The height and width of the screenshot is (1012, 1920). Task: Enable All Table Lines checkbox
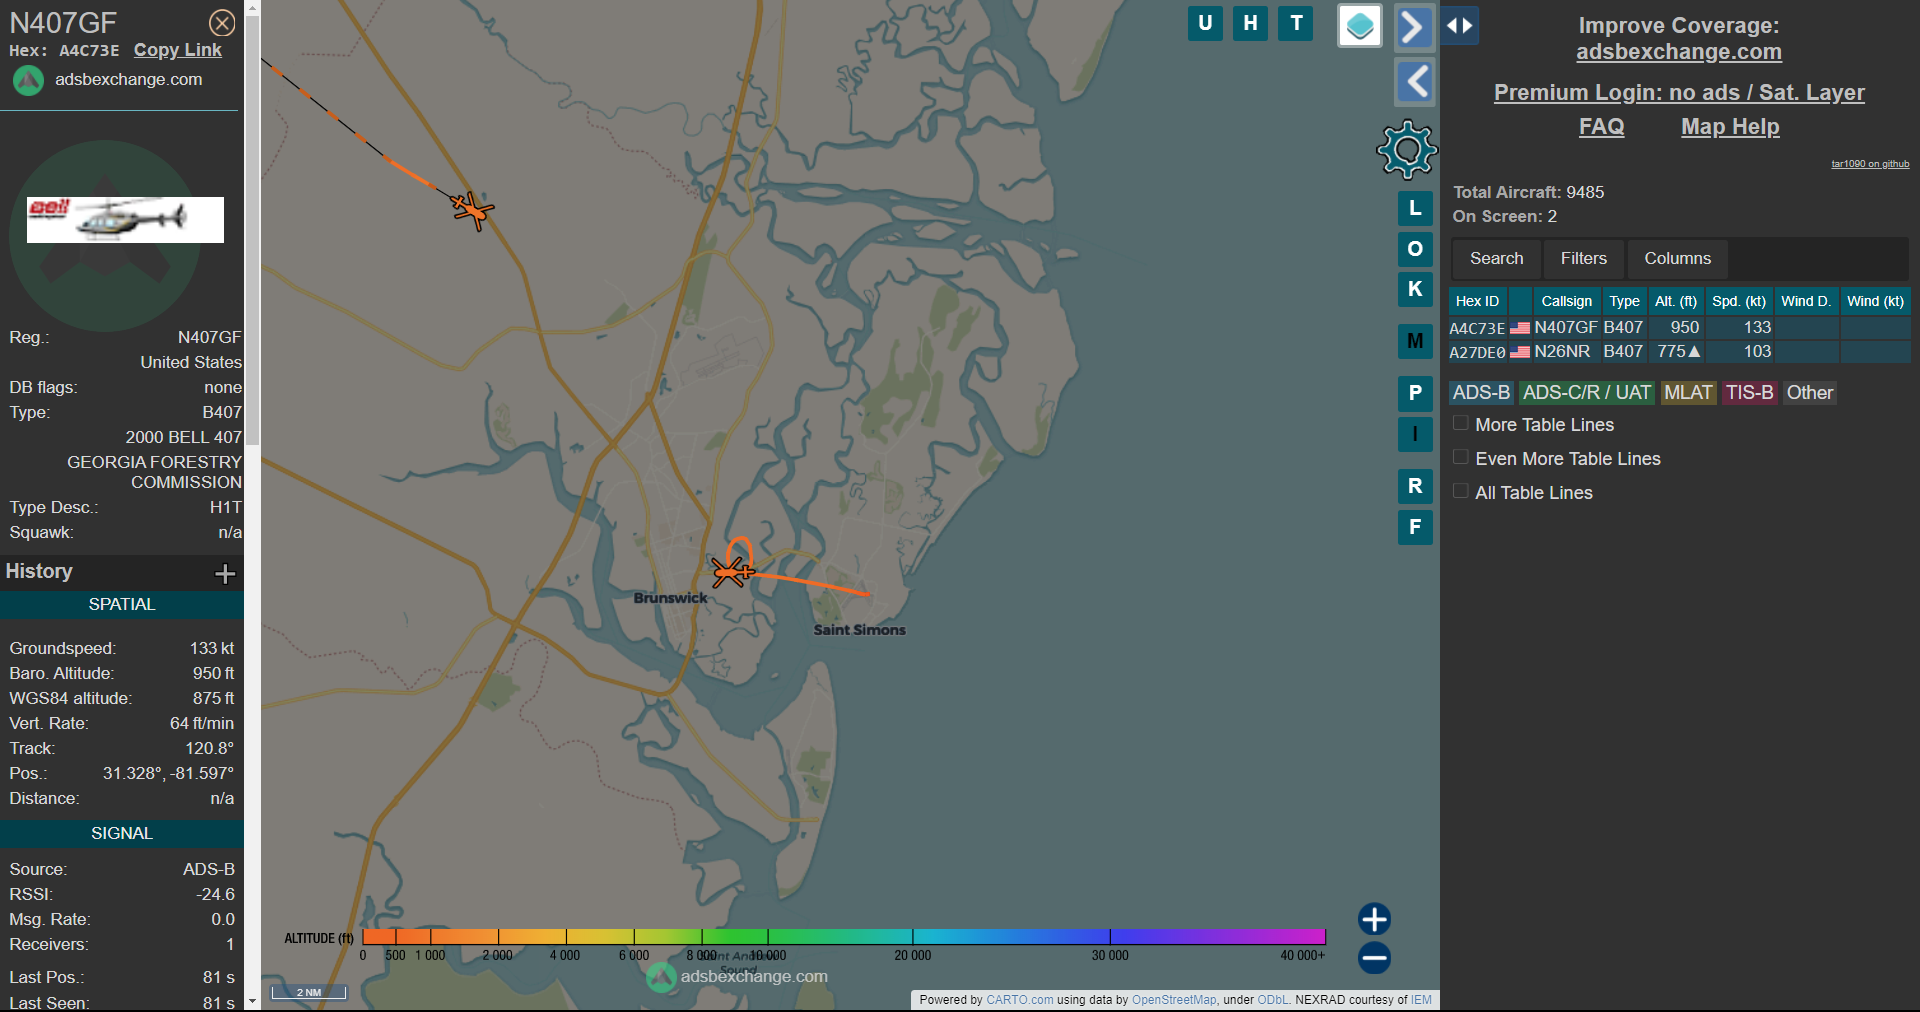coord(1460,491)
